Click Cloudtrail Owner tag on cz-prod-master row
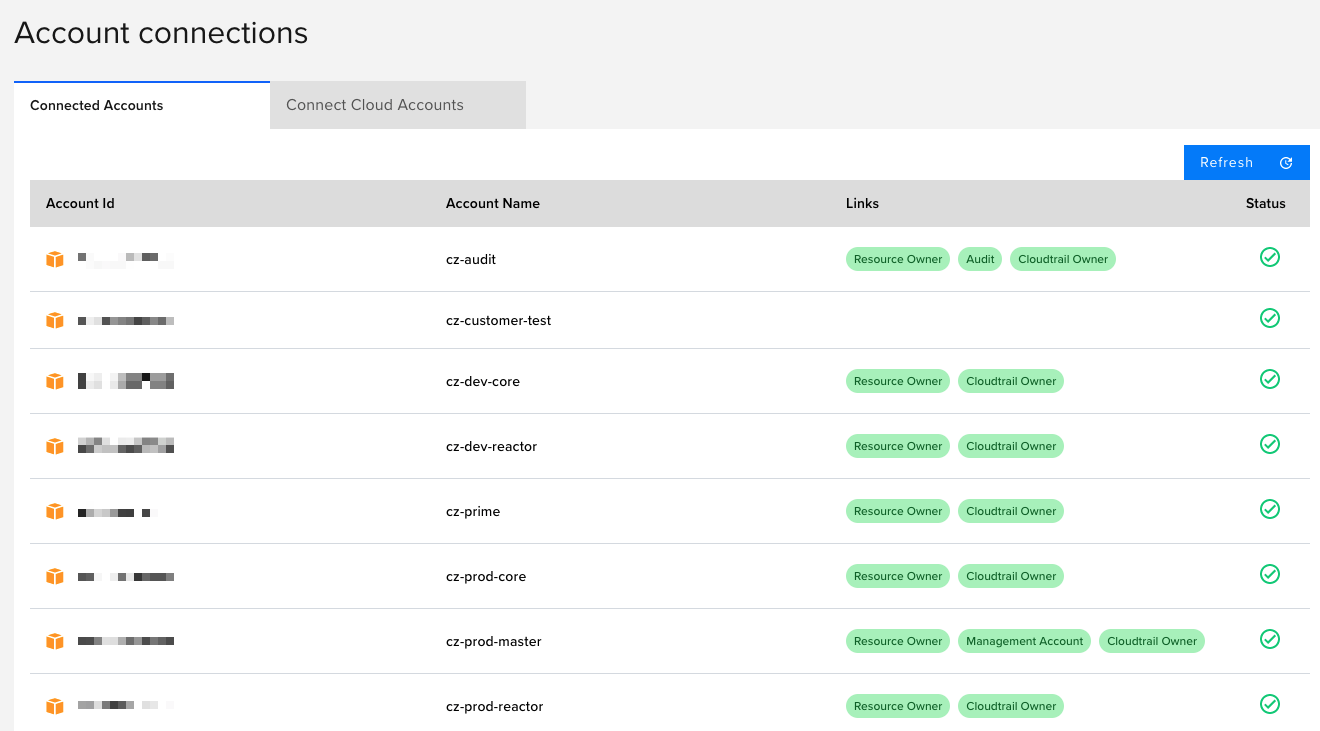 (1152, 641)
